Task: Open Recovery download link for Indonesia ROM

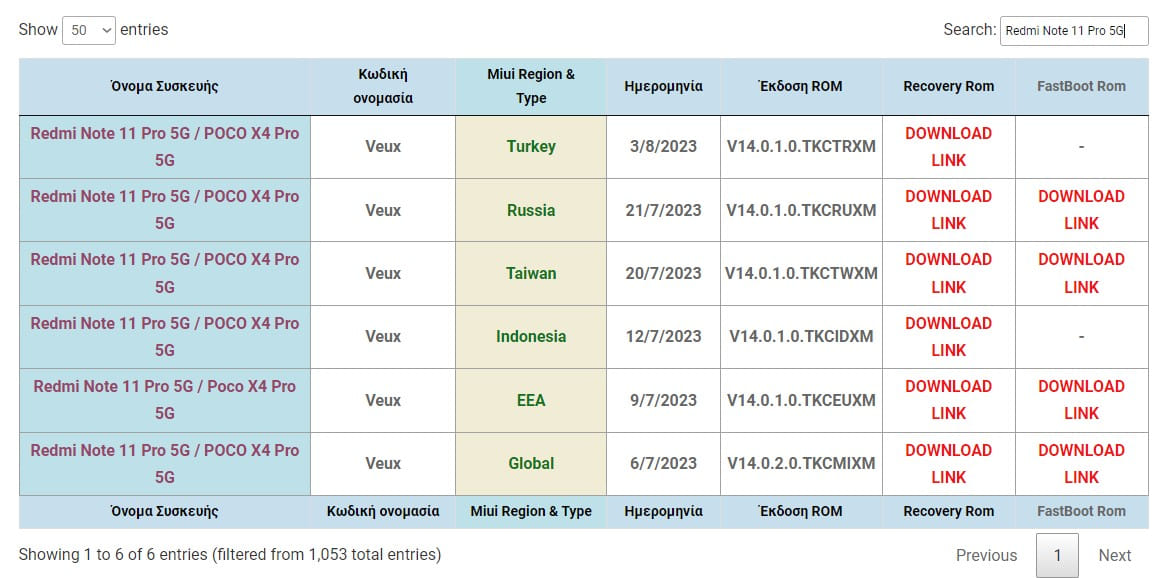Action: click(948, 337)
